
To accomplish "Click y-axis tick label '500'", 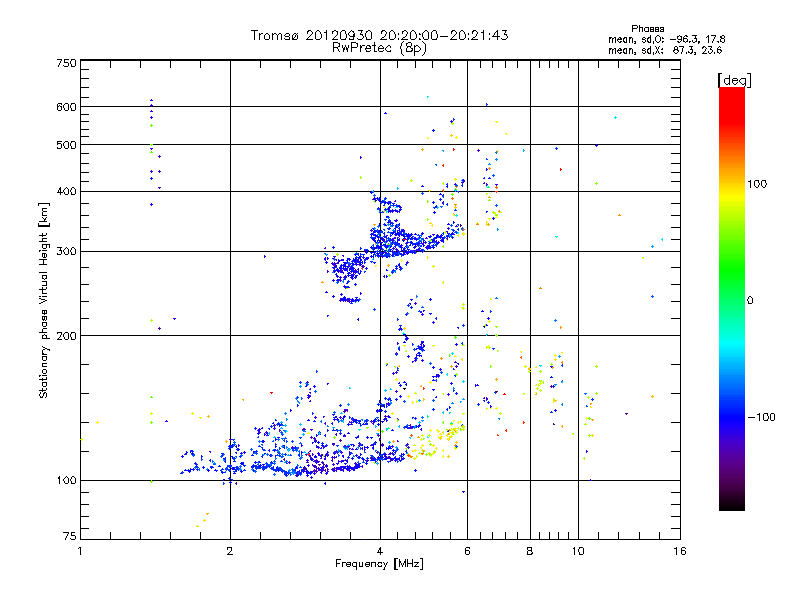I will coord(66,145).
